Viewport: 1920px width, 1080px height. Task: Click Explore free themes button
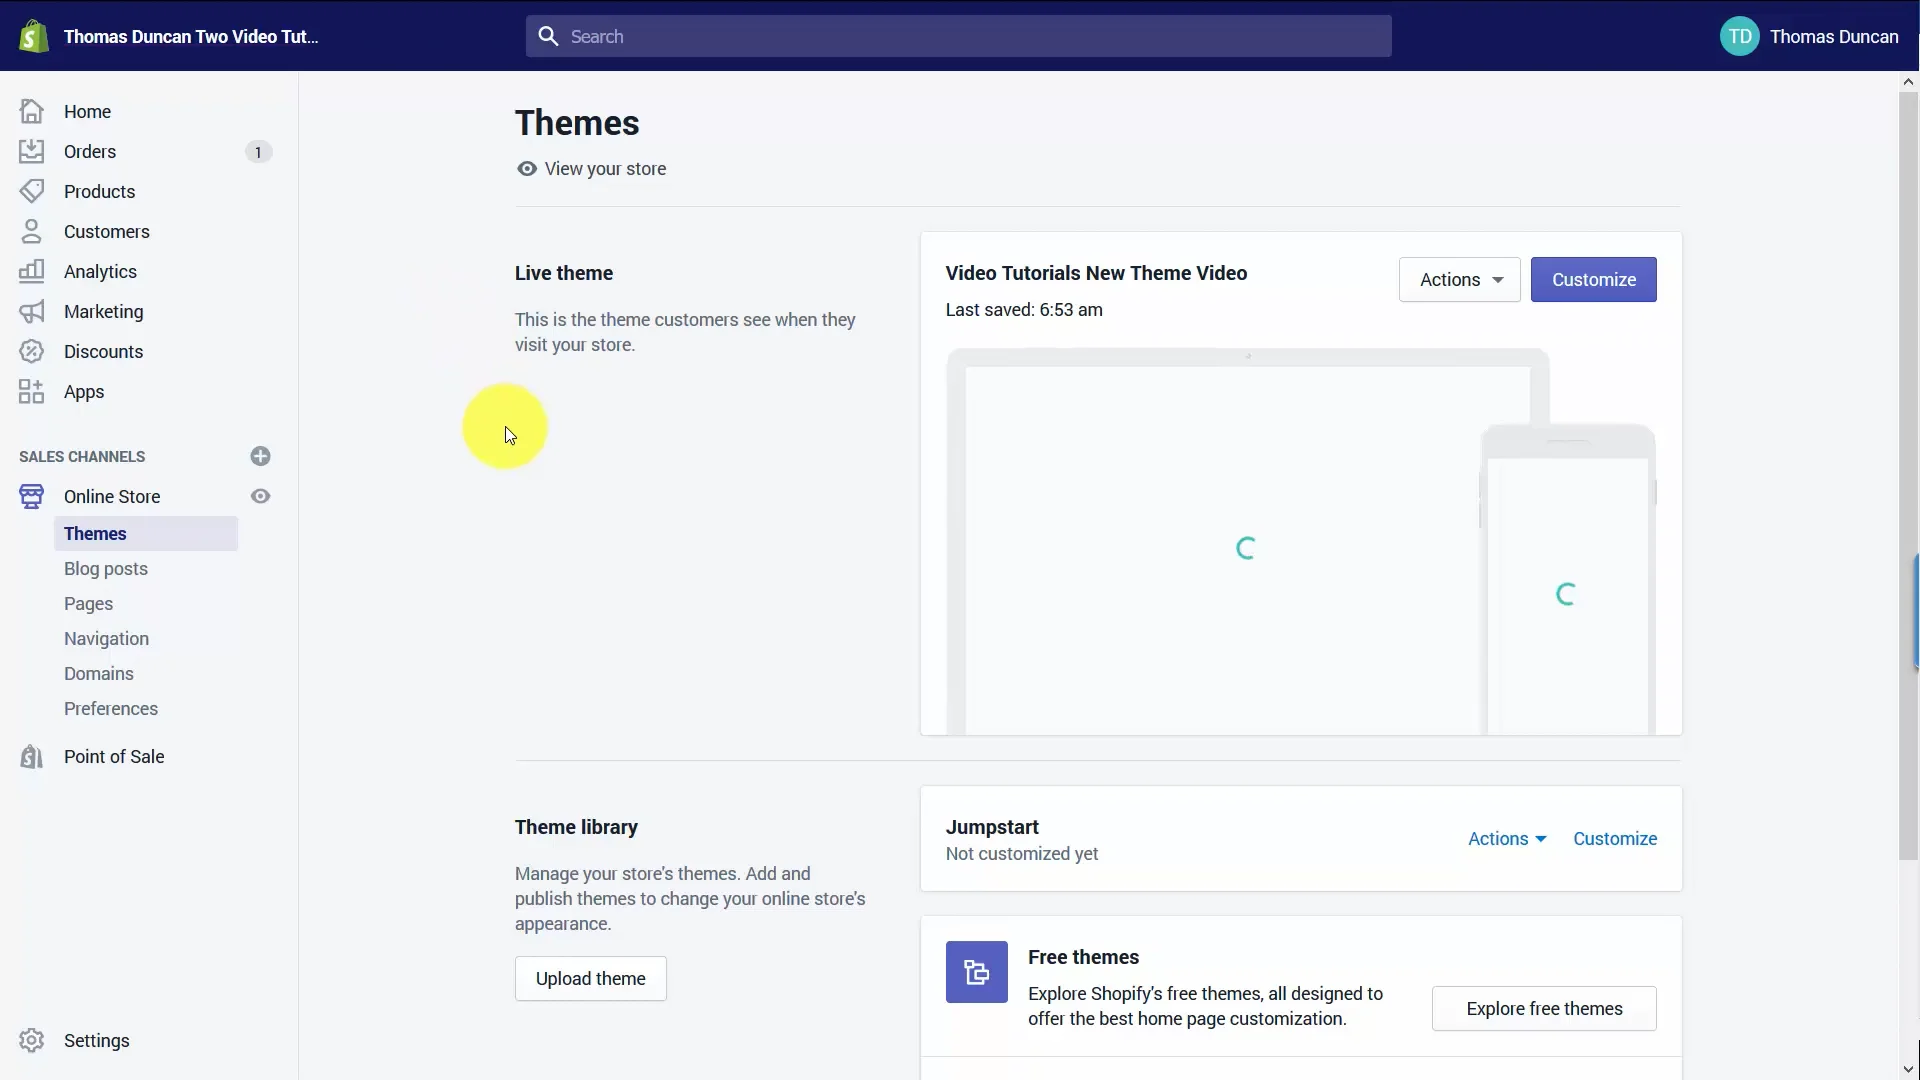tap(1544, 1008)
